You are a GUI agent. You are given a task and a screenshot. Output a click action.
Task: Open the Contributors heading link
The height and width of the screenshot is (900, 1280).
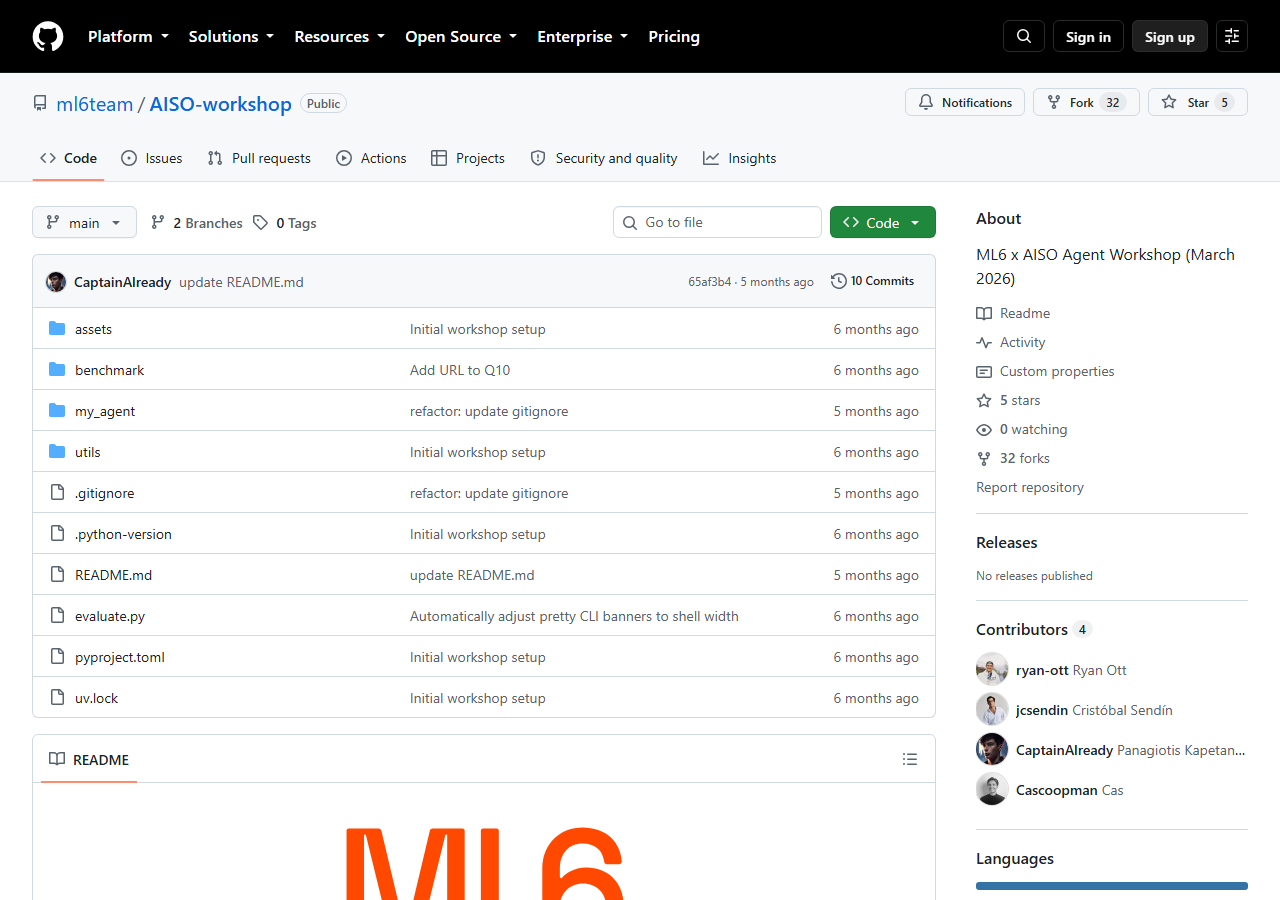(1034, 629)
